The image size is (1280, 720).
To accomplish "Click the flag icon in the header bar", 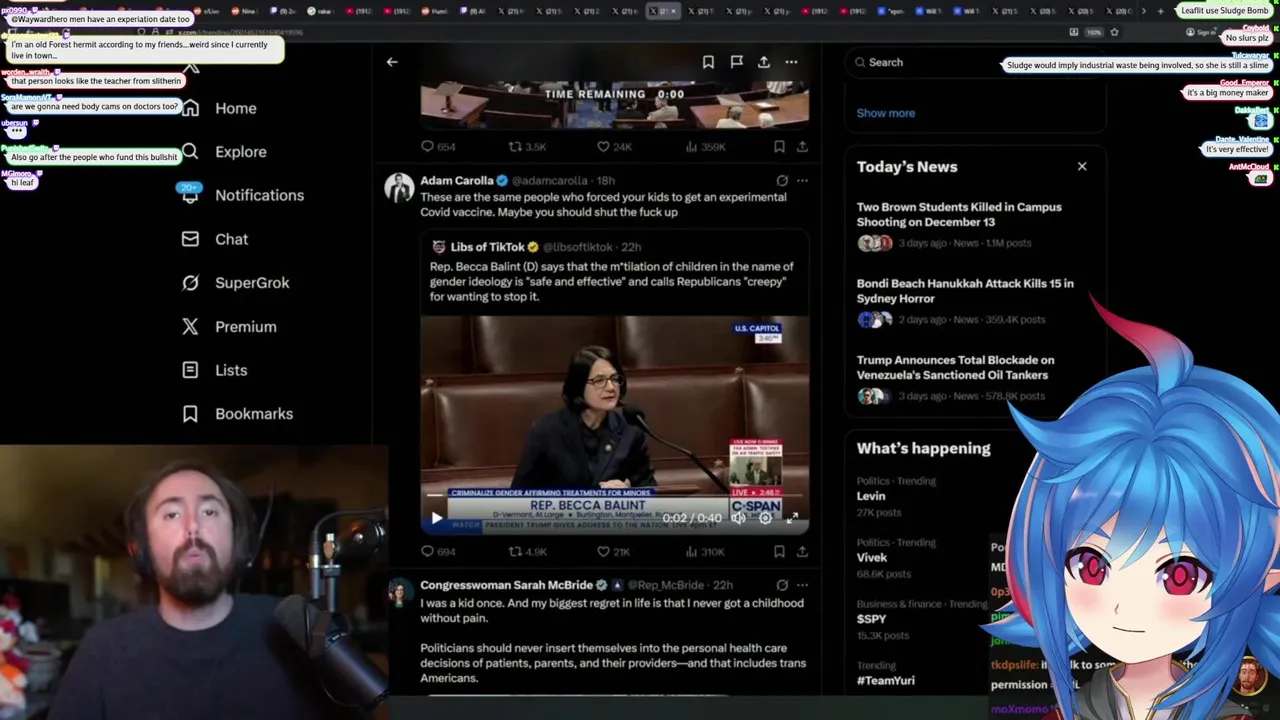I will click(736, 62).
